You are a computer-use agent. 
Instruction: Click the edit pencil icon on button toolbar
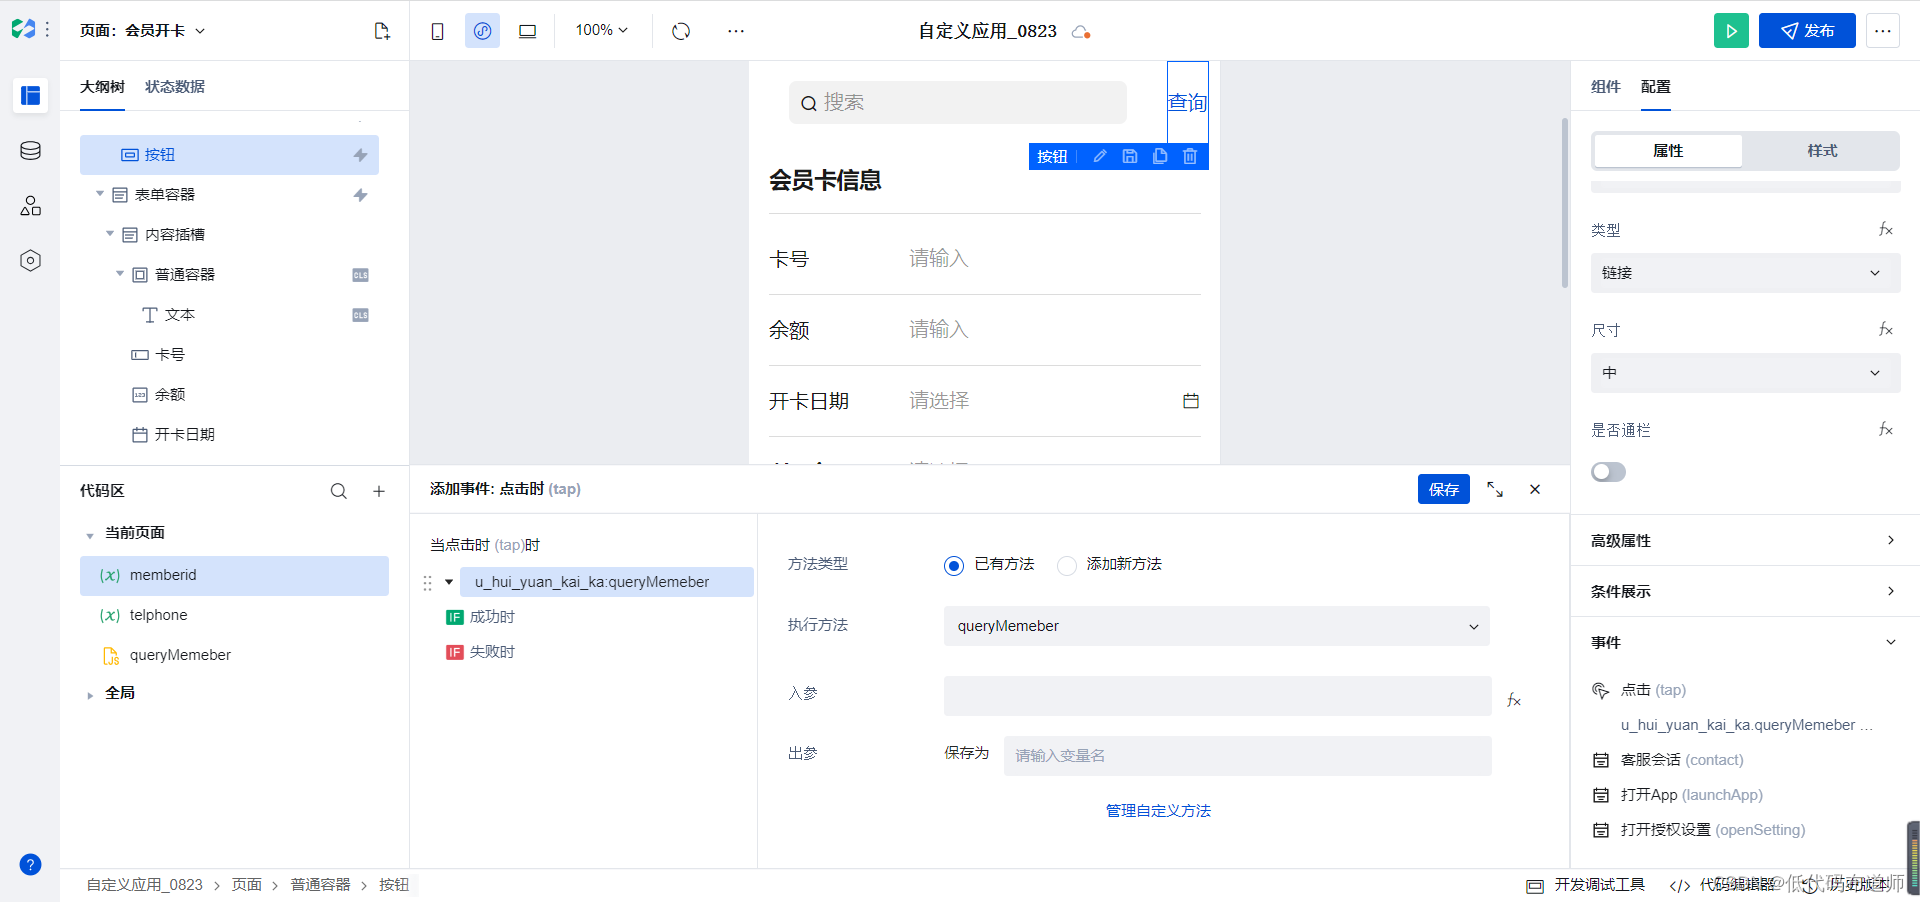point(1099,156)
